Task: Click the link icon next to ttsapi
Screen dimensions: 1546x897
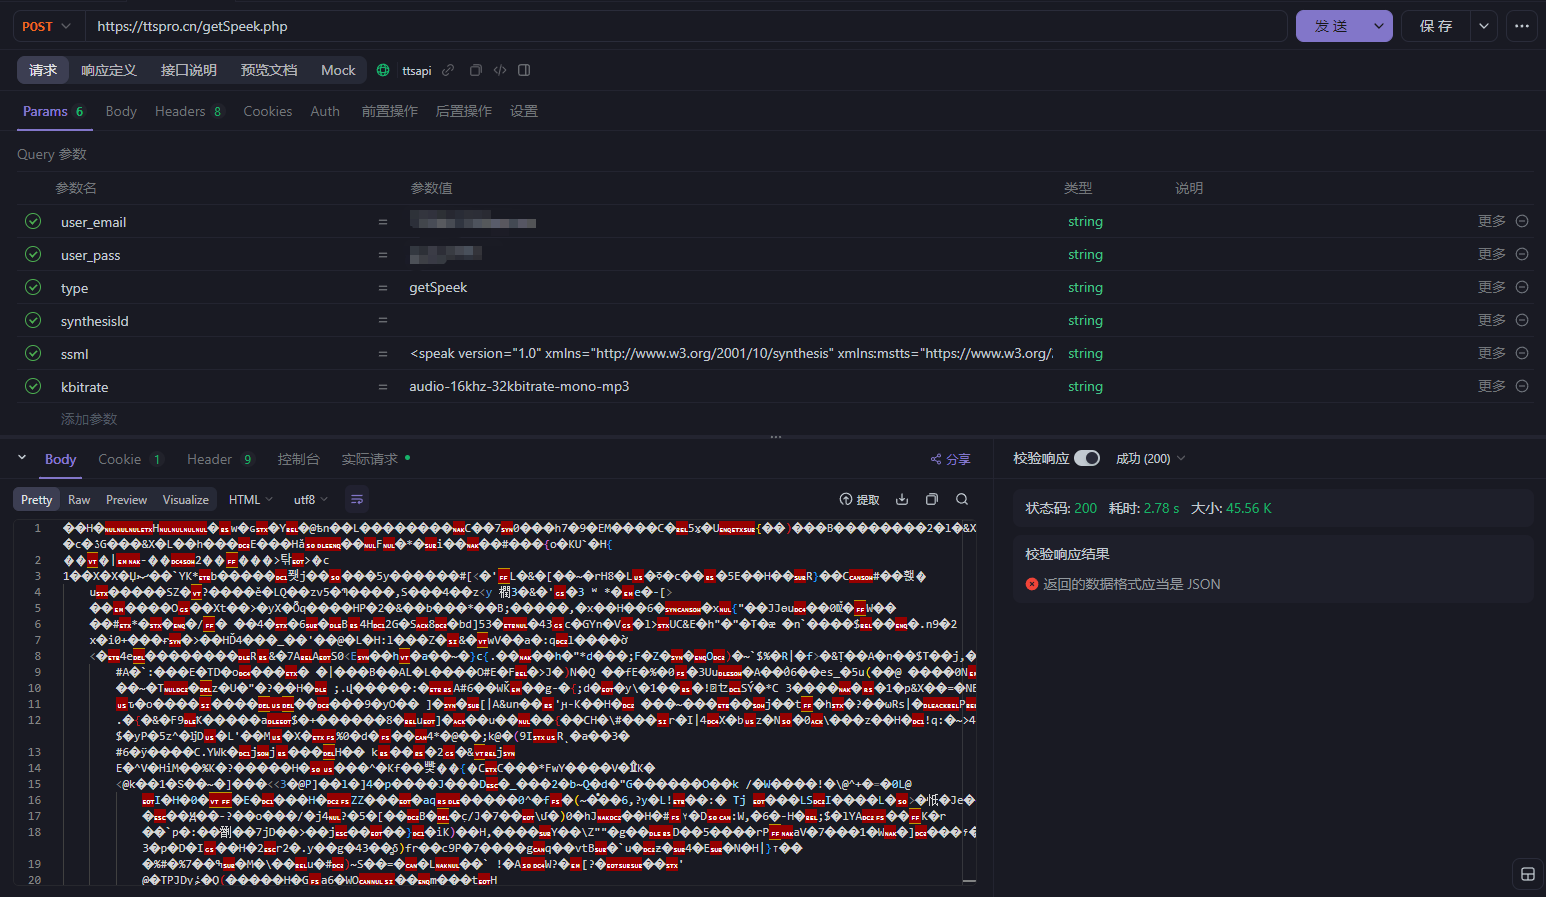Action: (x=448, y=70)
